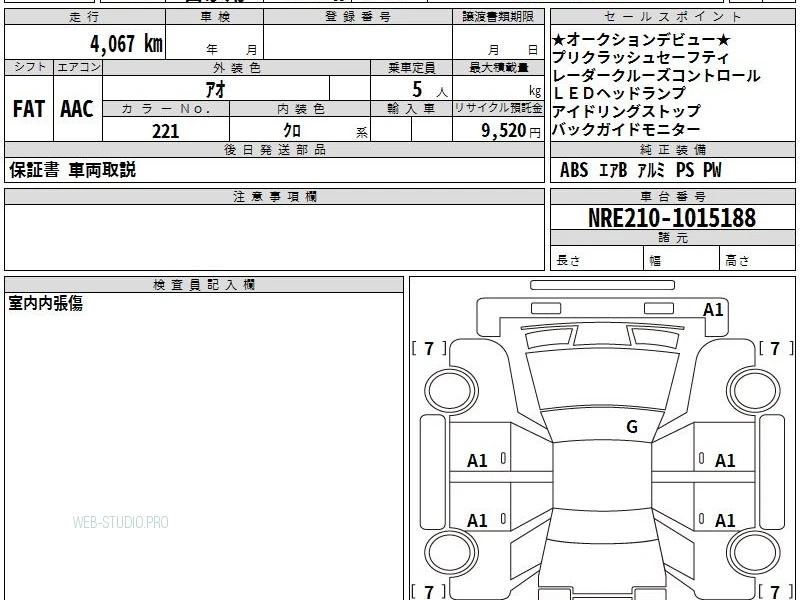This screenshot has width=800, height=600.
Task: Click the seating capacity value 5 人
Action: tap(429, 90)
